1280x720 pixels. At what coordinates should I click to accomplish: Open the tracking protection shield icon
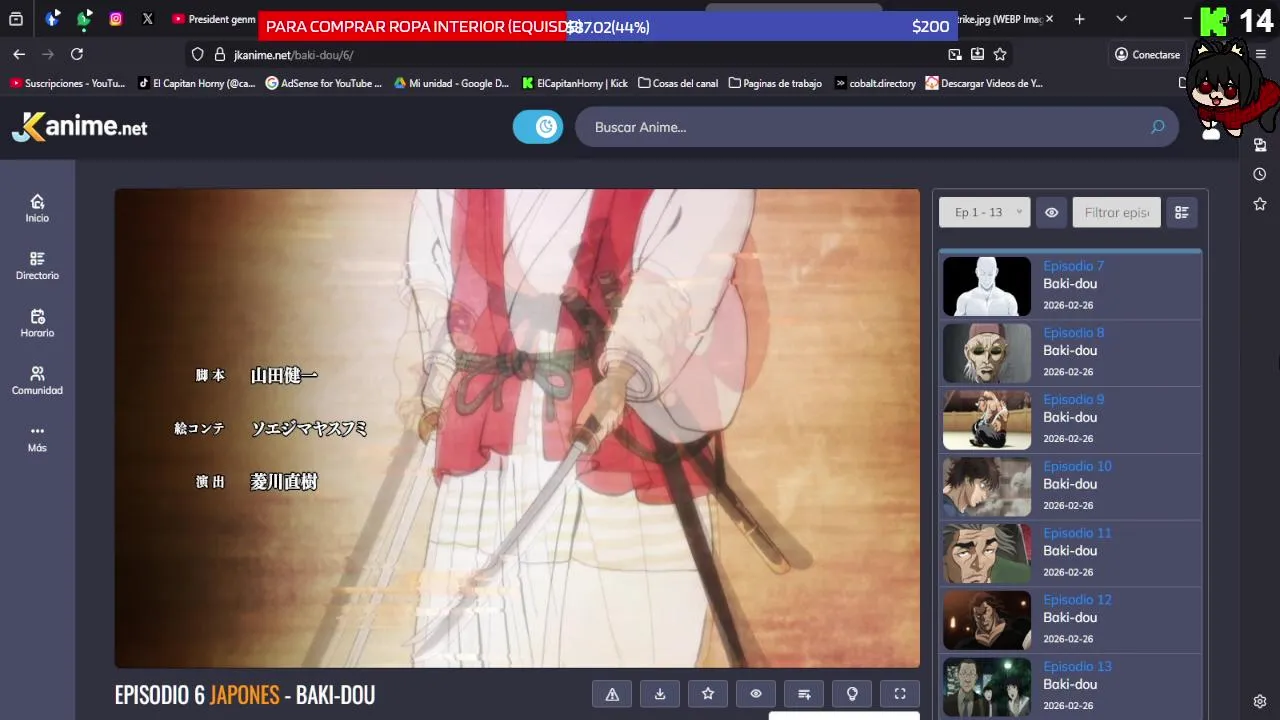198,55
